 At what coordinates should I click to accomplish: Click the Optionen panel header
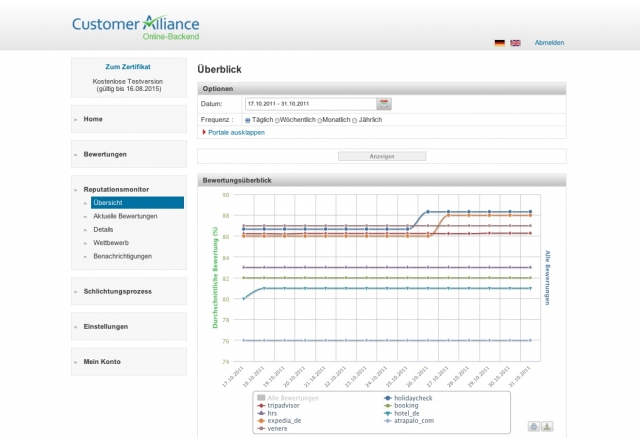tap(382, 89)
